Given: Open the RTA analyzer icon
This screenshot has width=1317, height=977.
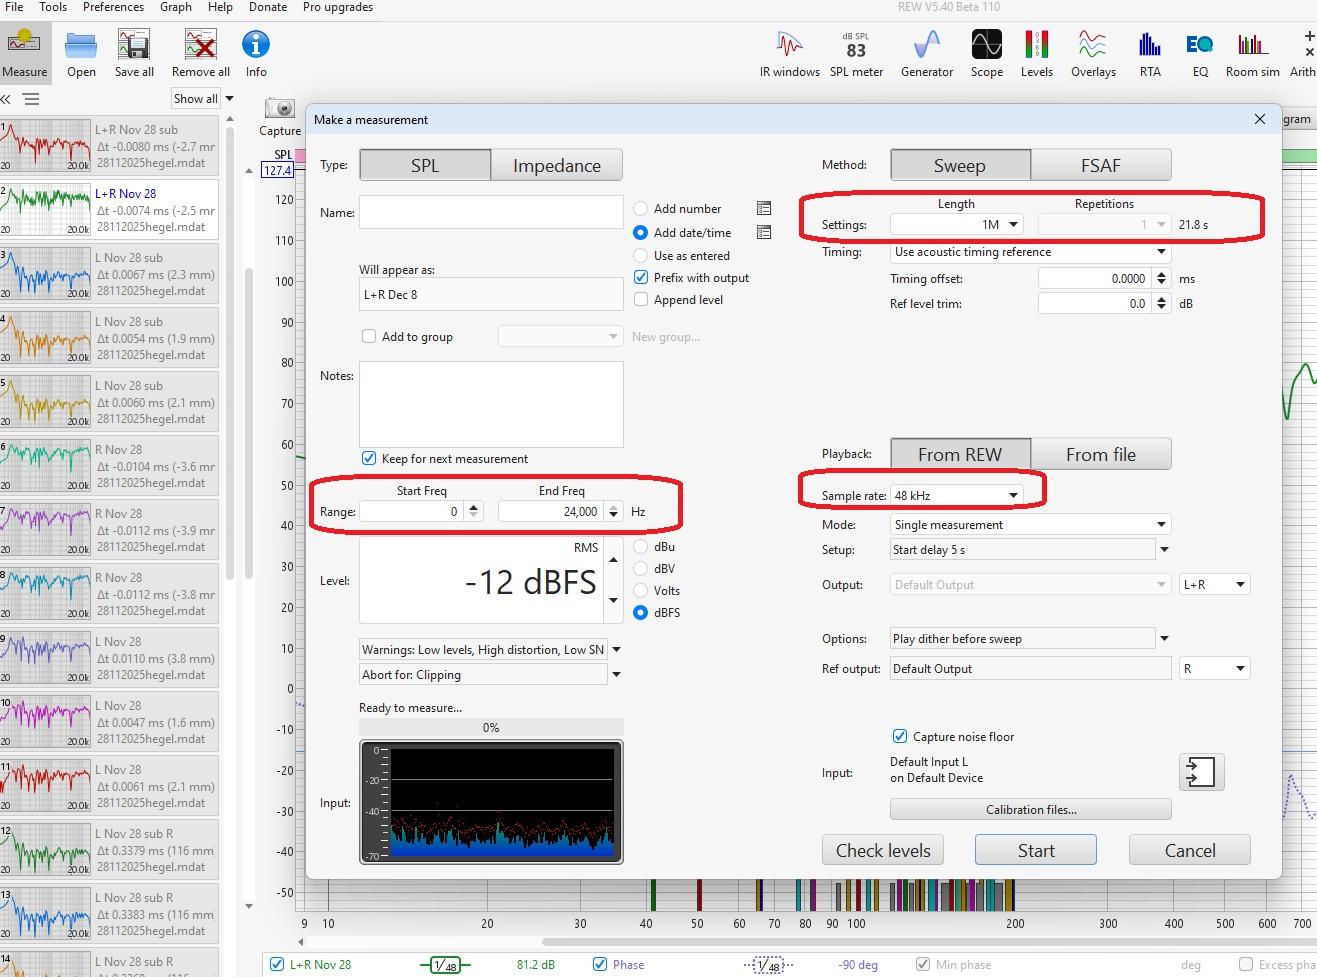Looking at the screenshot, I should click(1150, 52).
